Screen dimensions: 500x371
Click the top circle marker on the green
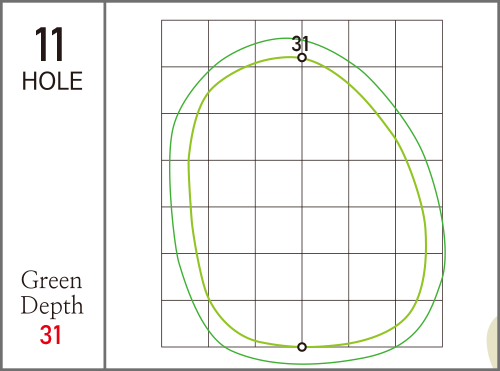302,58
